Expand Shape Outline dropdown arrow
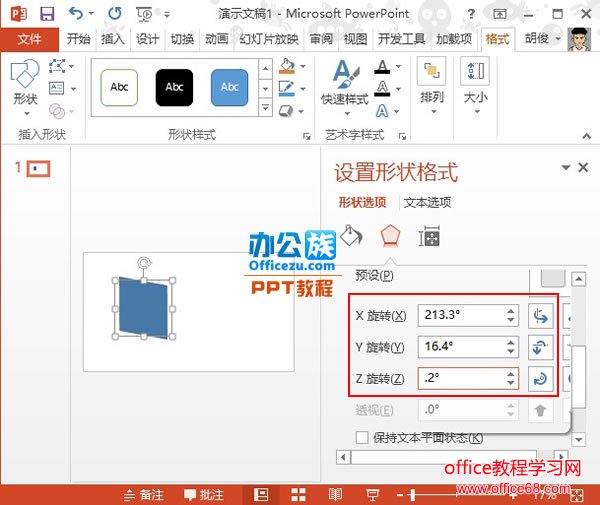The width and height of the screenshot is (600, 505). 303,89
